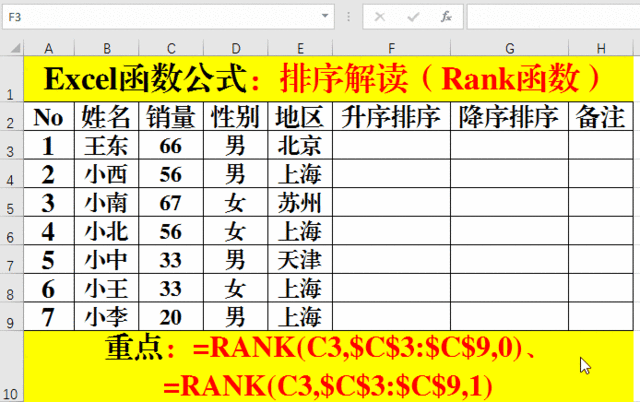Select column B header
640x402 pixels.
pos(107,49)
